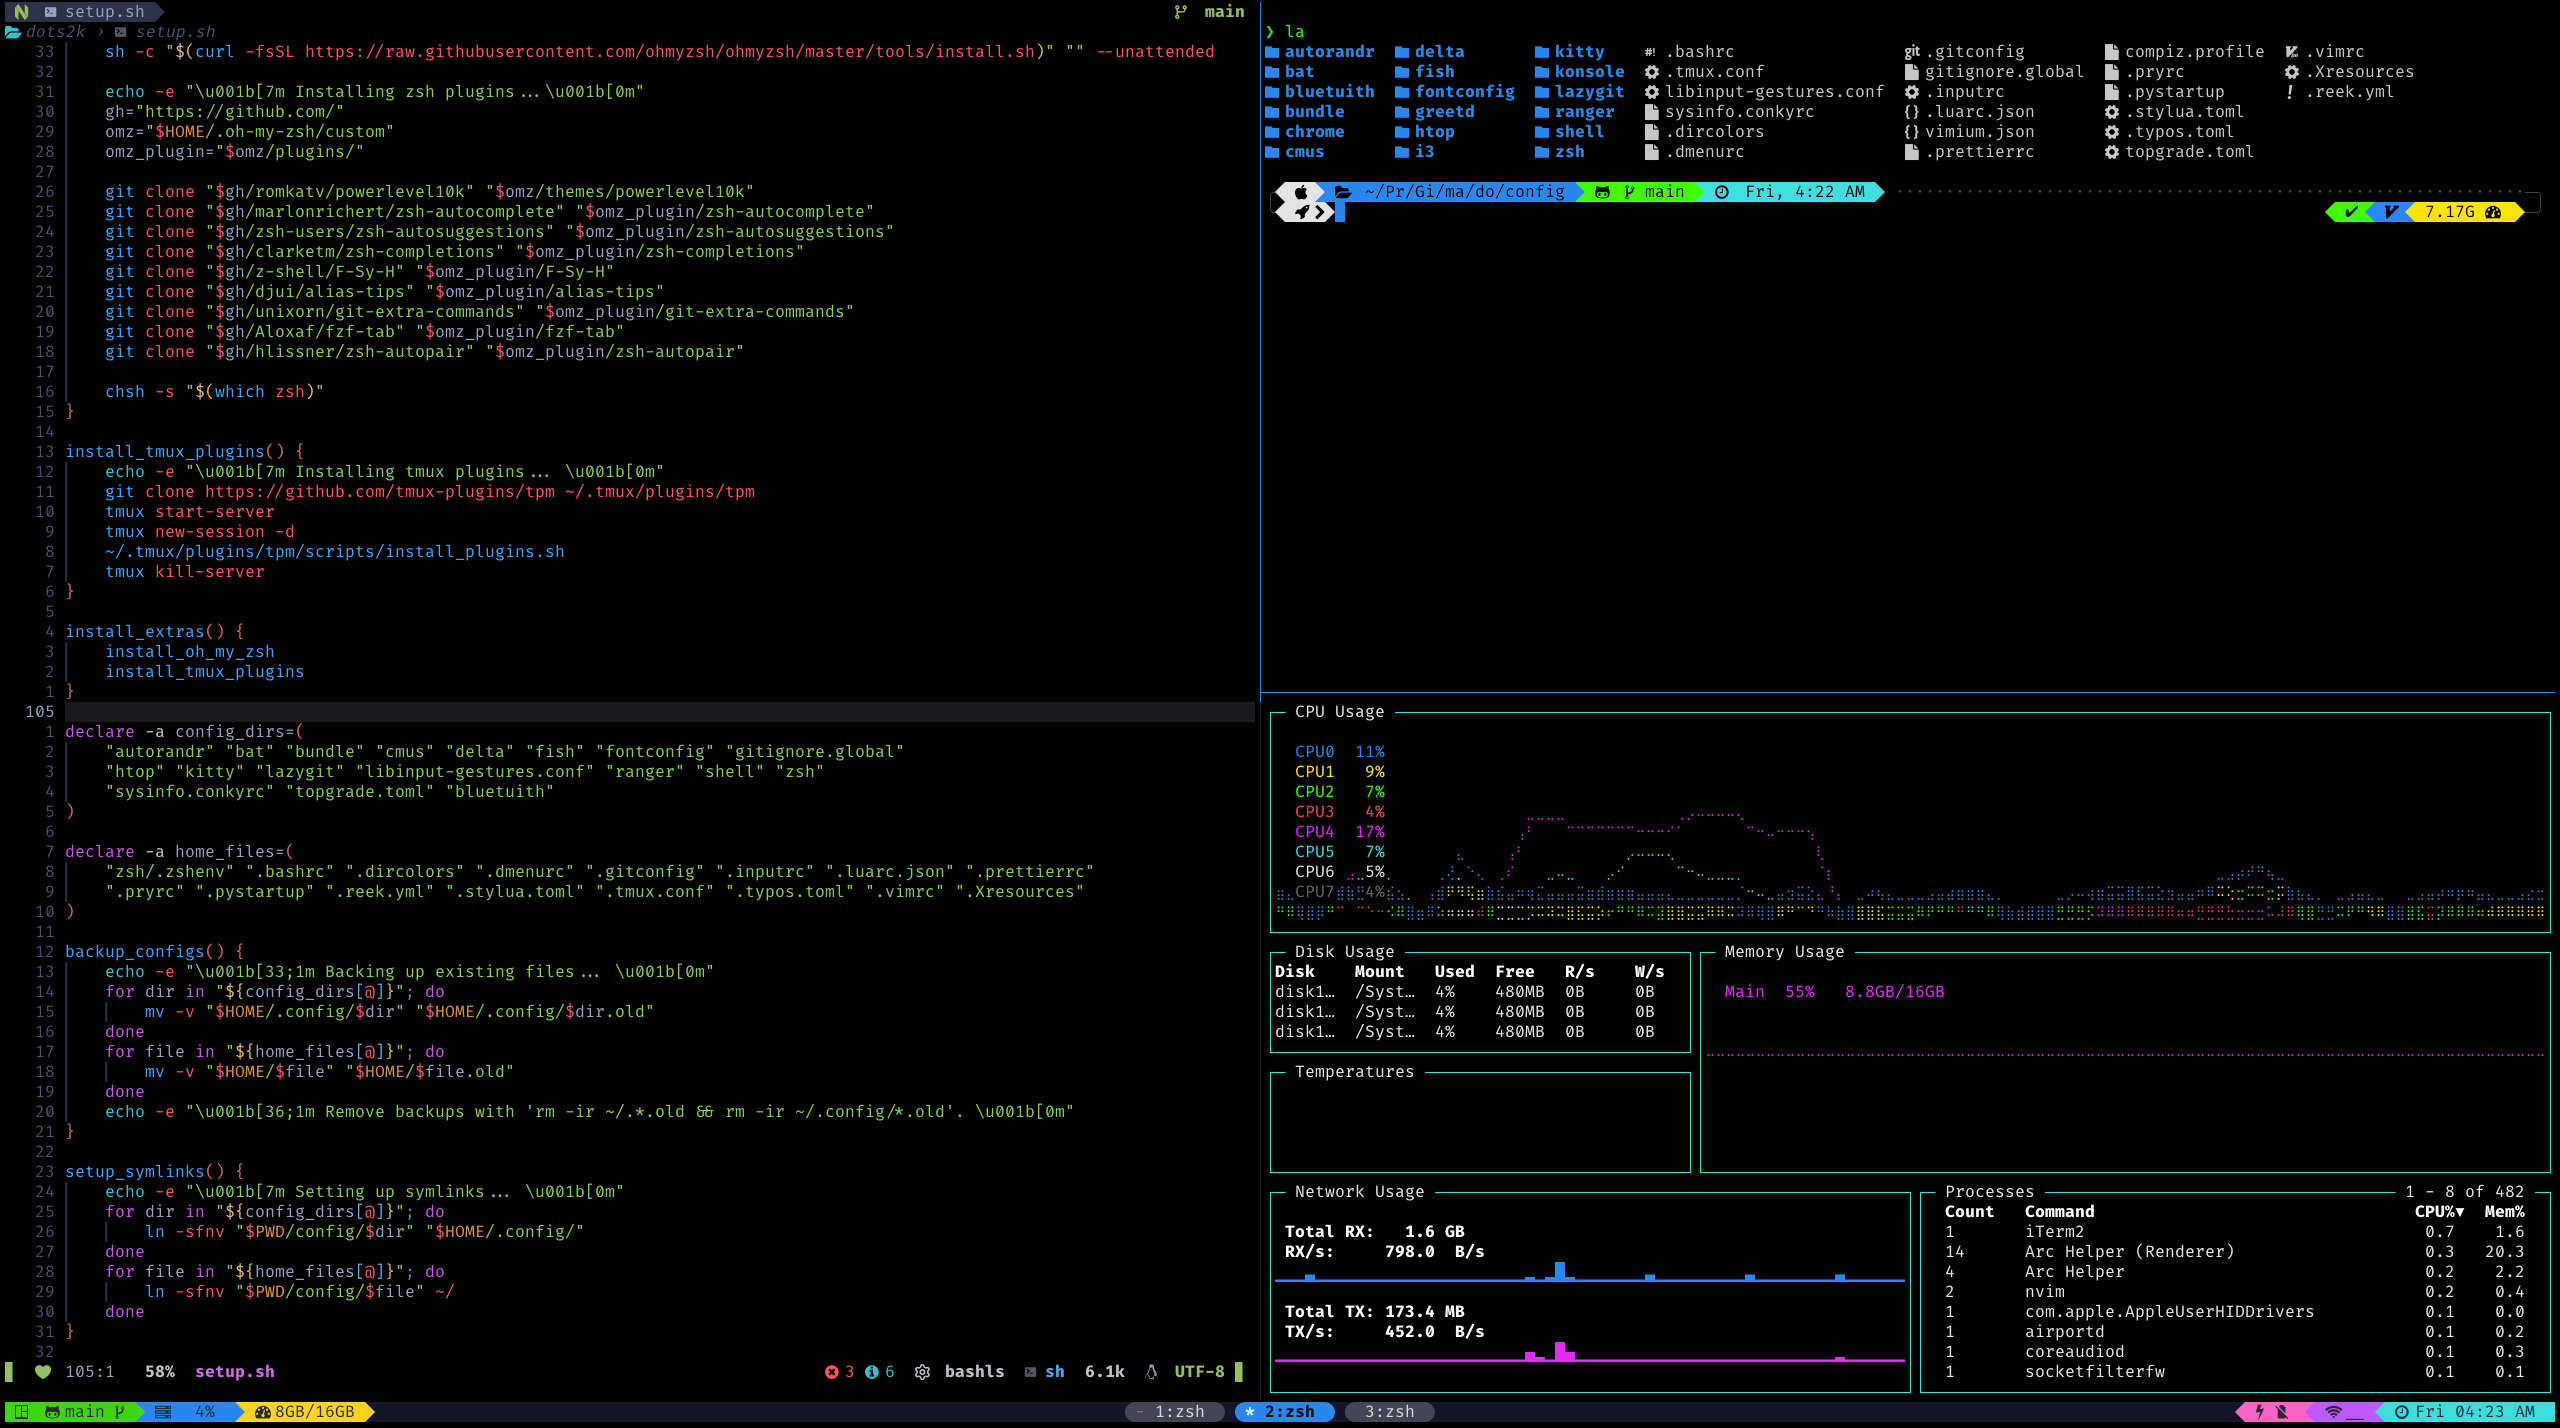Click the nvim row in Processes list

coord(2044,1292)
